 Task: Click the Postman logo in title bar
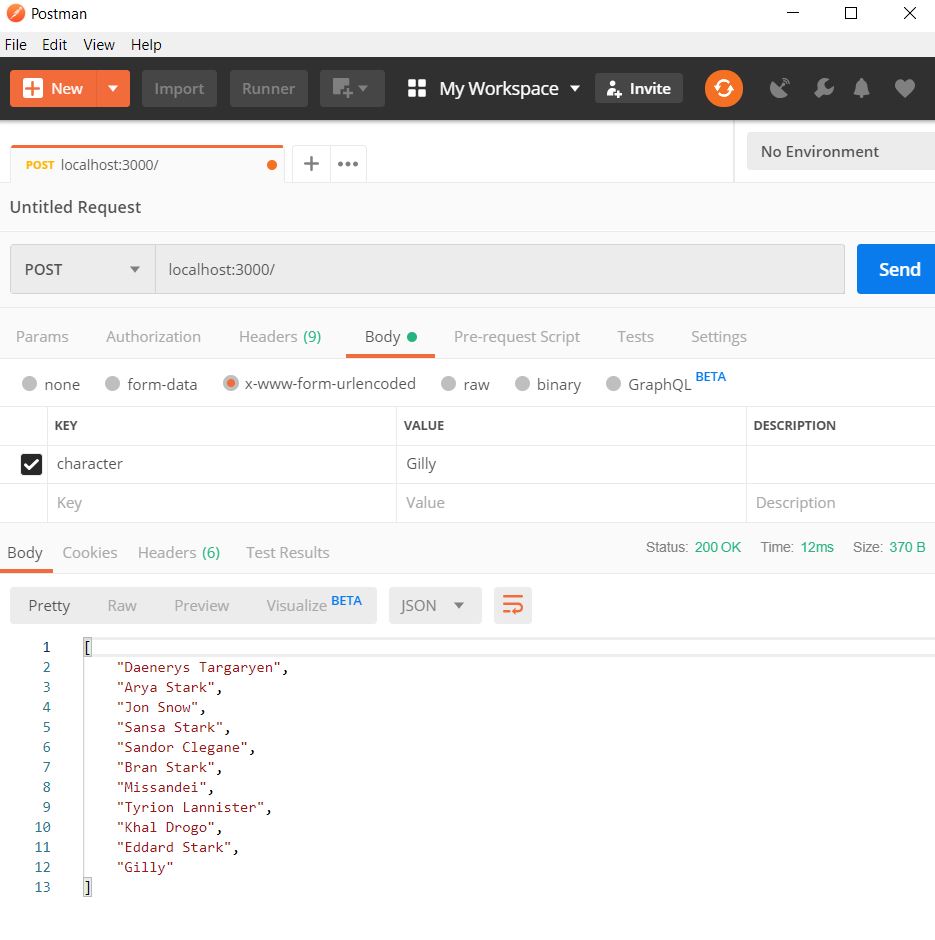coord(16,13)
